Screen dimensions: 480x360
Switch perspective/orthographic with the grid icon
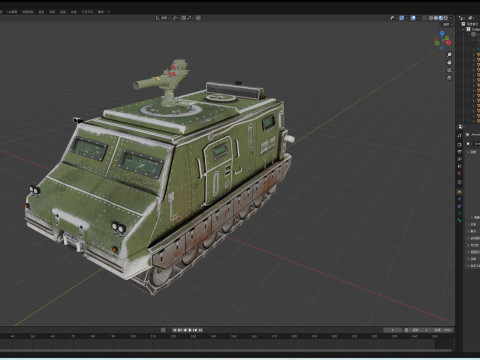(449, 78)
